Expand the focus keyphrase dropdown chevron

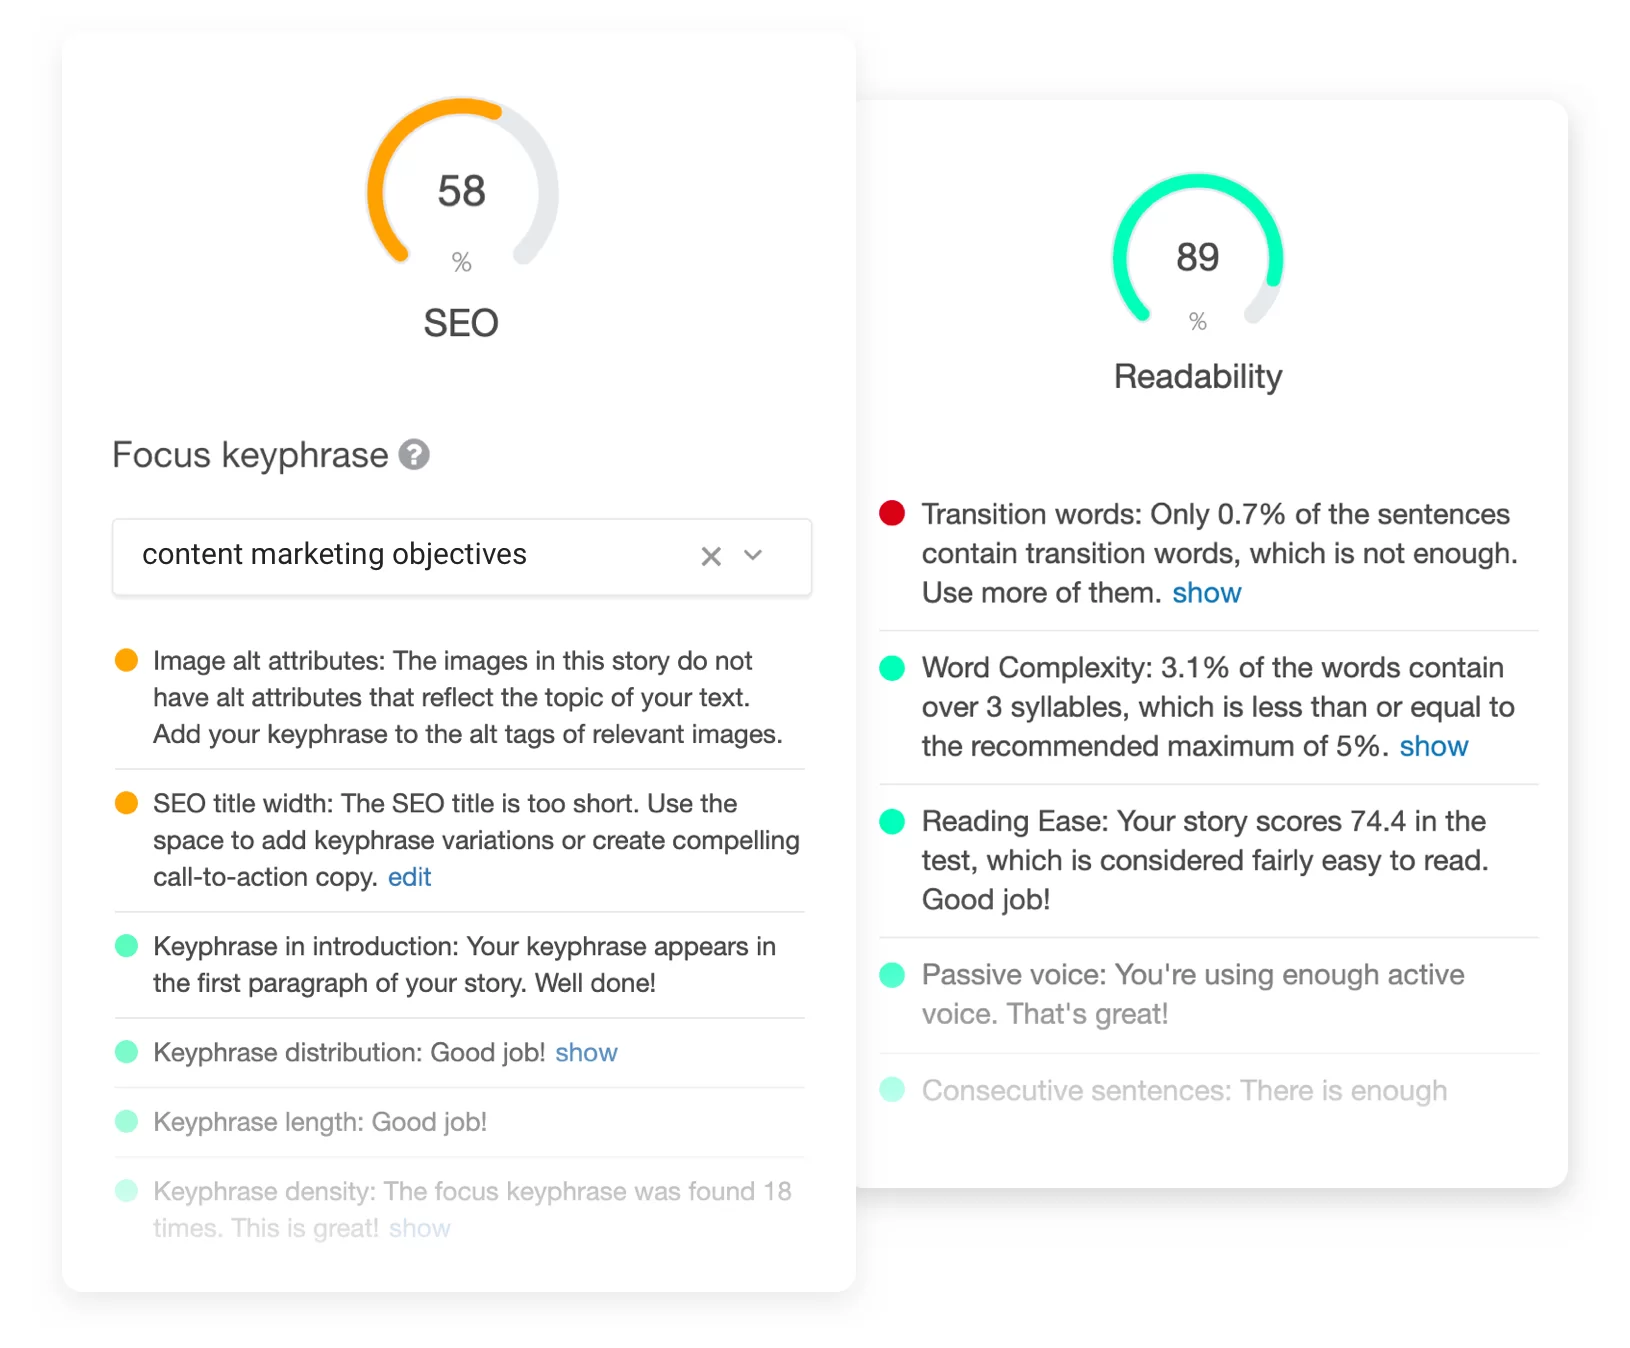(x=754, y=555)
